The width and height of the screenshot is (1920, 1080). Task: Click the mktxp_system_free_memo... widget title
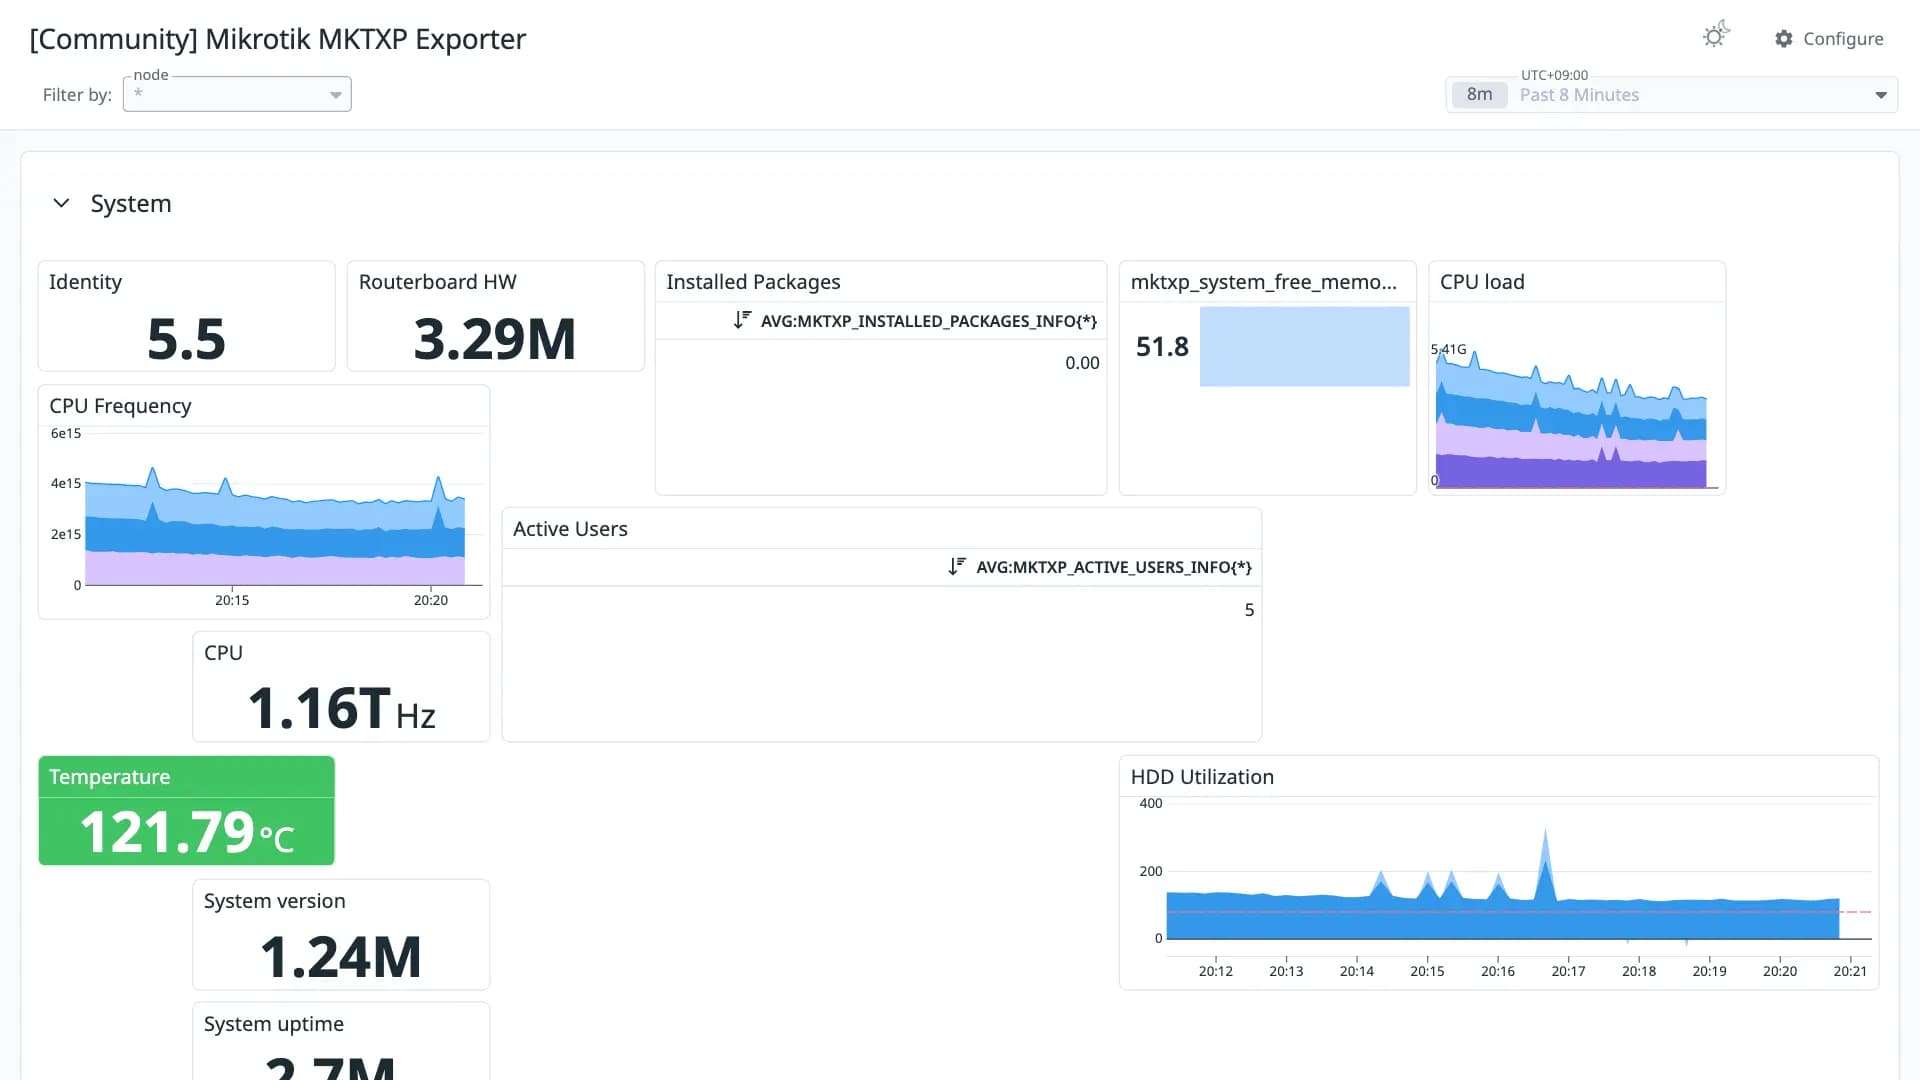tap(1264, 282)
